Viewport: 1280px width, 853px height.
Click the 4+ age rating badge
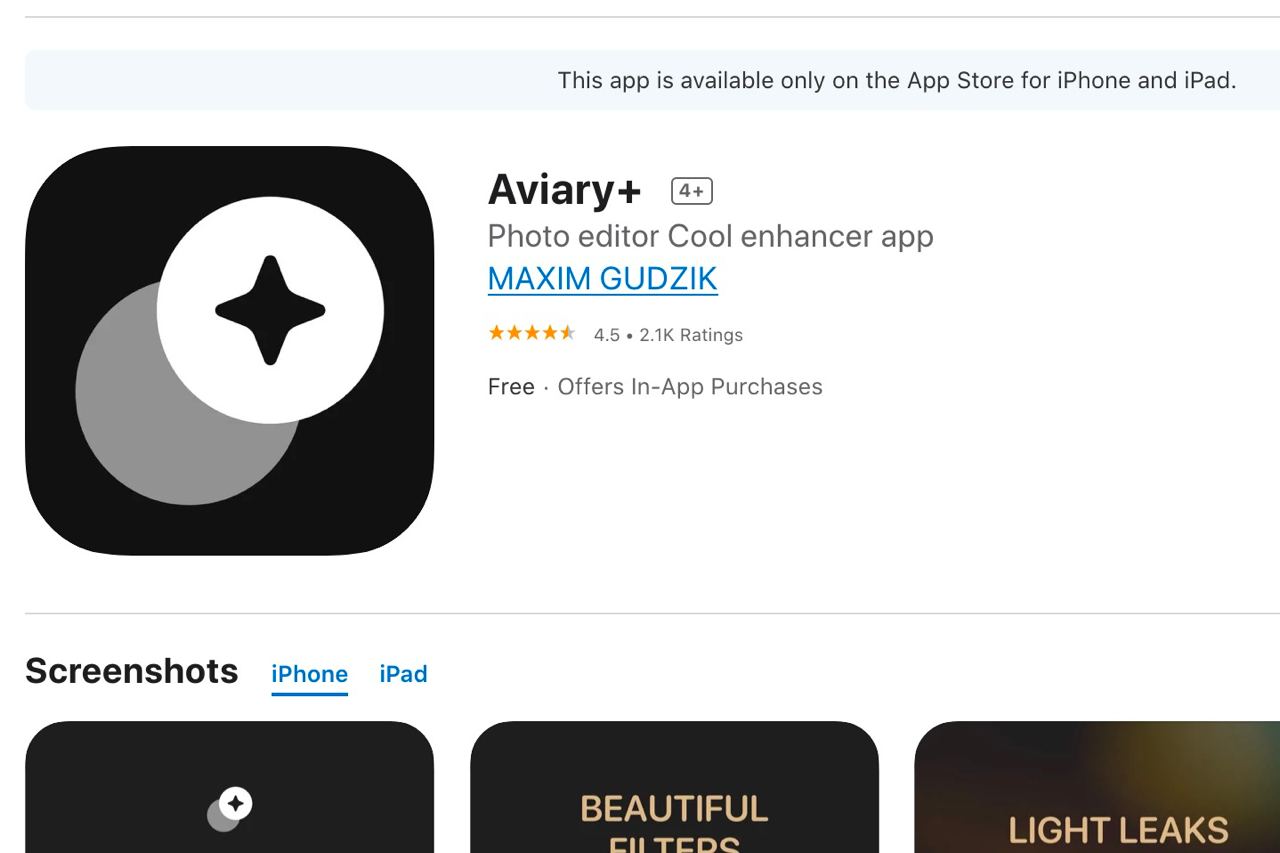pos(691,190)
